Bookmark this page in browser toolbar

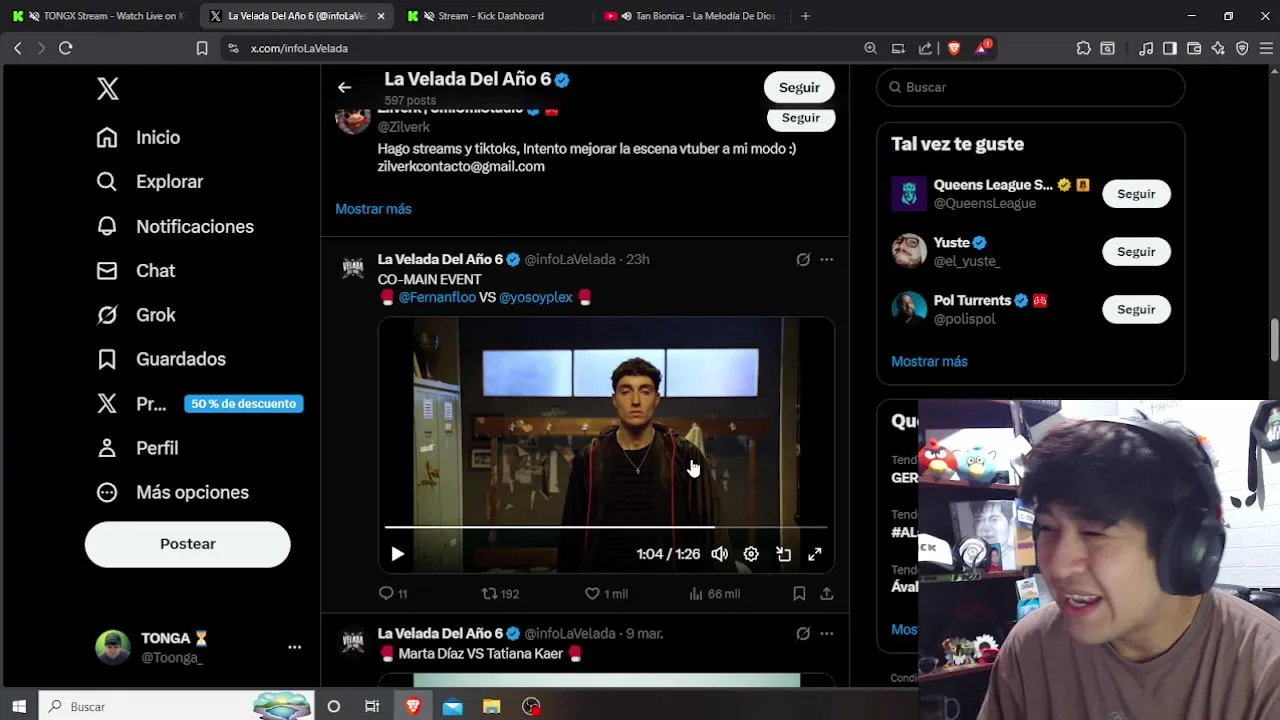point(202,48)
